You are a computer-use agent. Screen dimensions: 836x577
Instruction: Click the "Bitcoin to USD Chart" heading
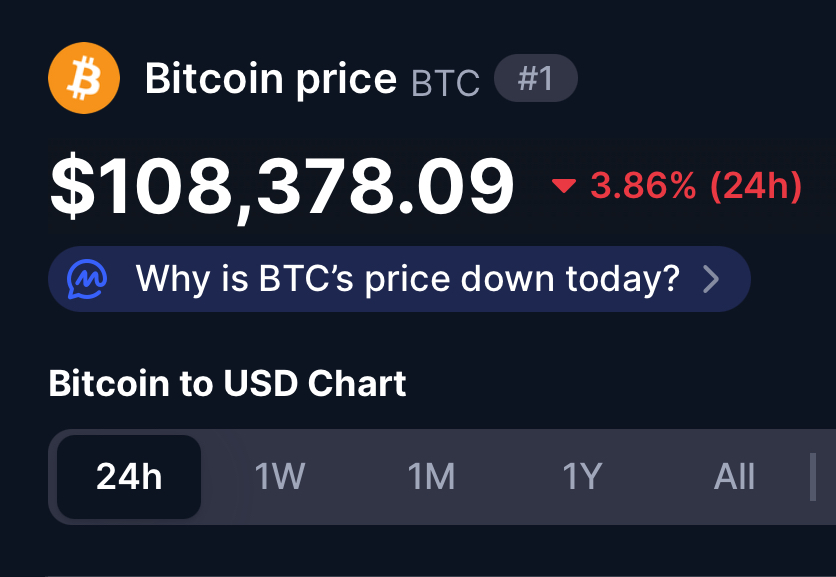point(227,383)
